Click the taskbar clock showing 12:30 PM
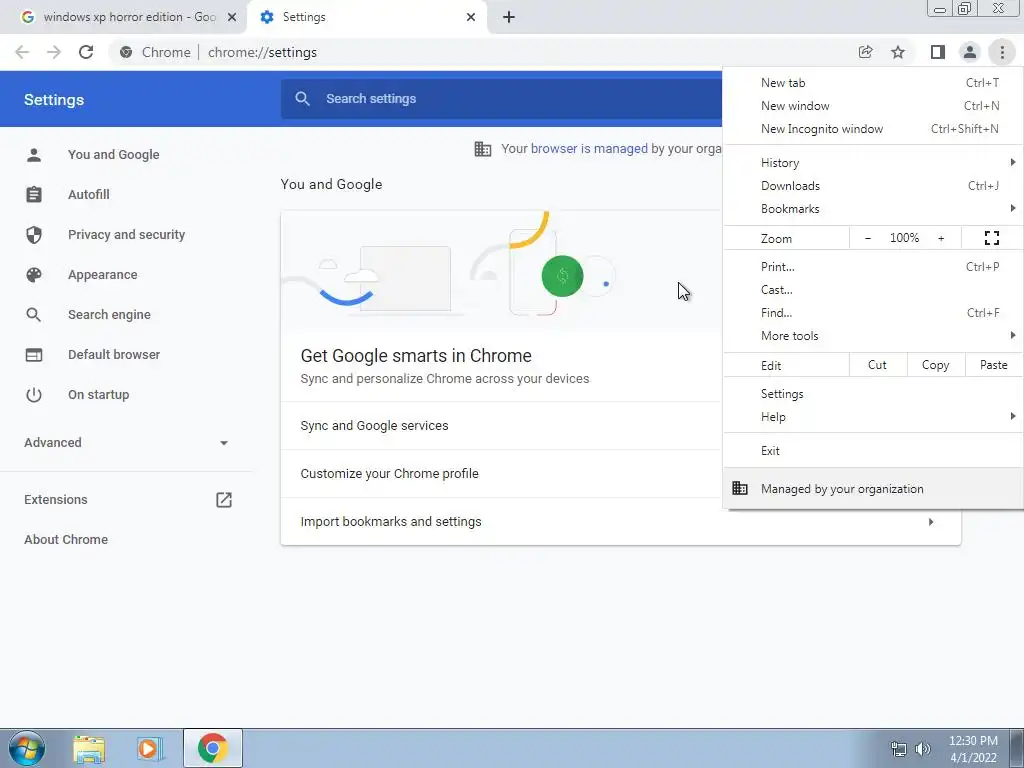The image size is (1024, 768). pos(973,748)
